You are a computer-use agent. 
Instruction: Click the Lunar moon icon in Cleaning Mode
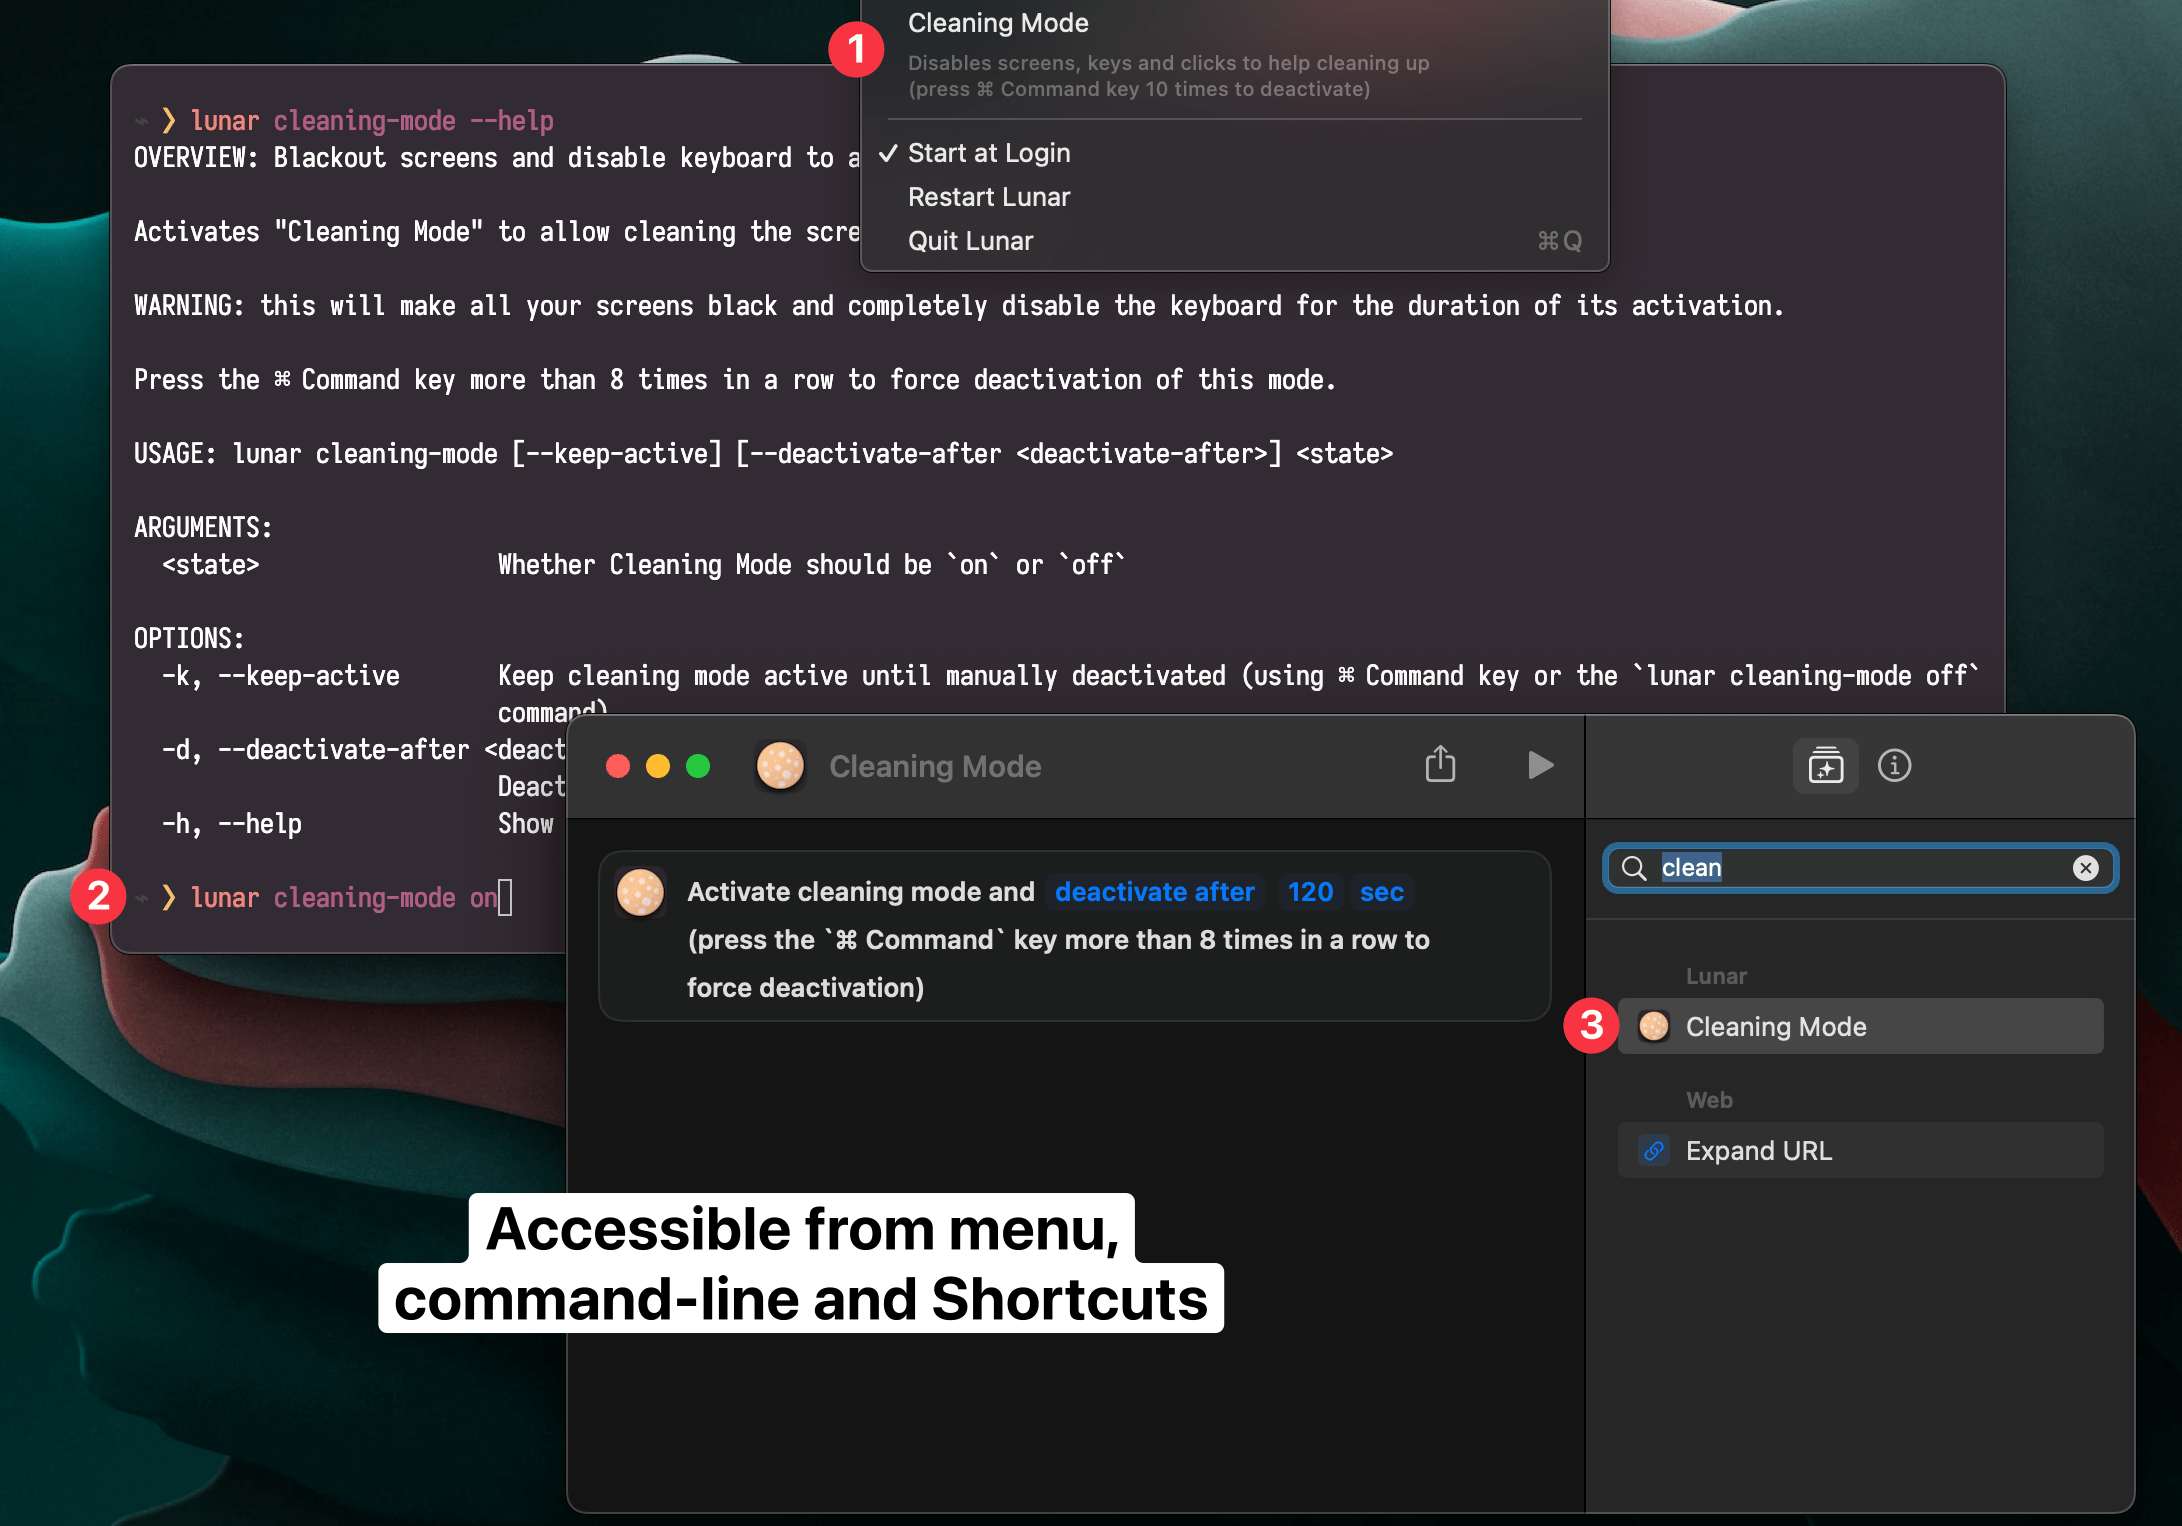[779, 765]
